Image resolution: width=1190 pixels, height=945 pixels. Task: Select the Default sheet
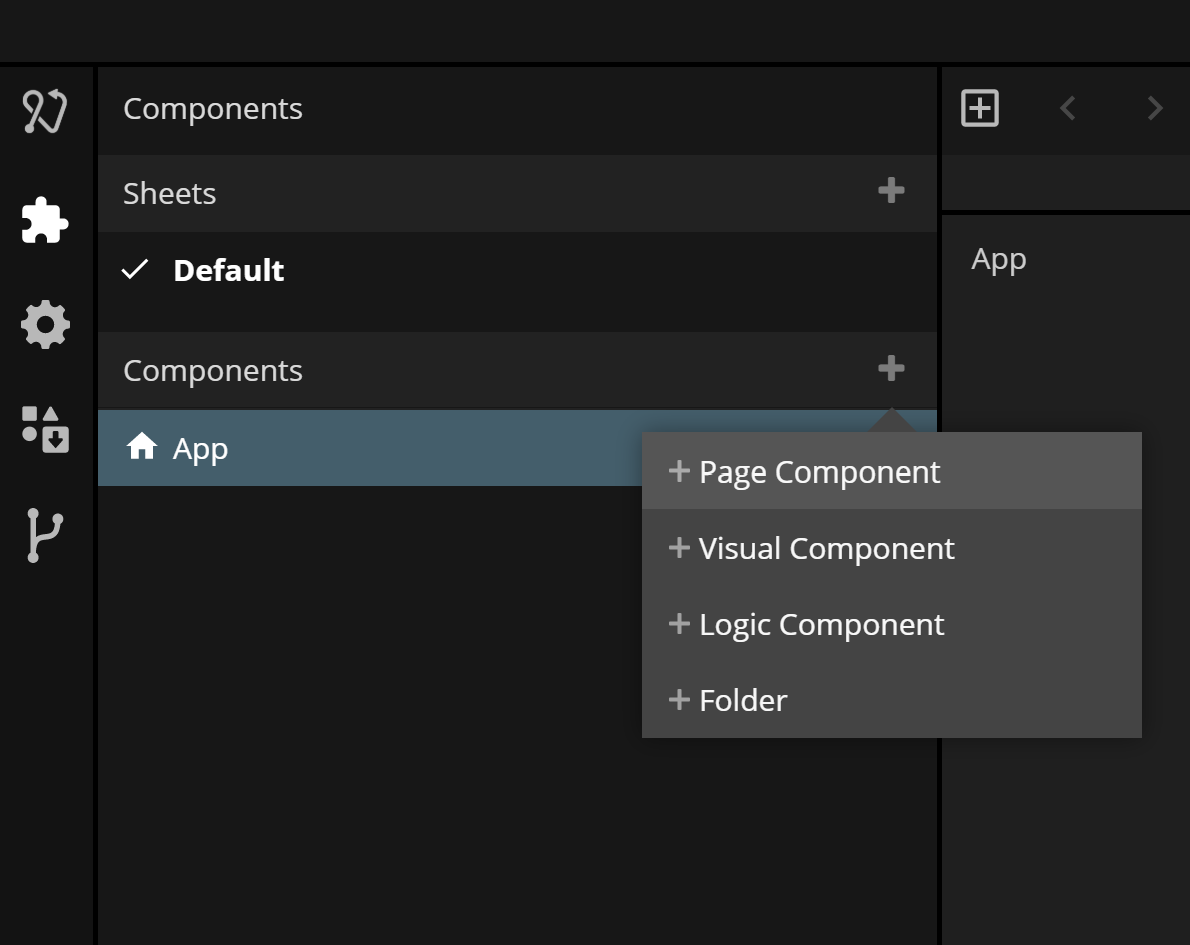229,270
